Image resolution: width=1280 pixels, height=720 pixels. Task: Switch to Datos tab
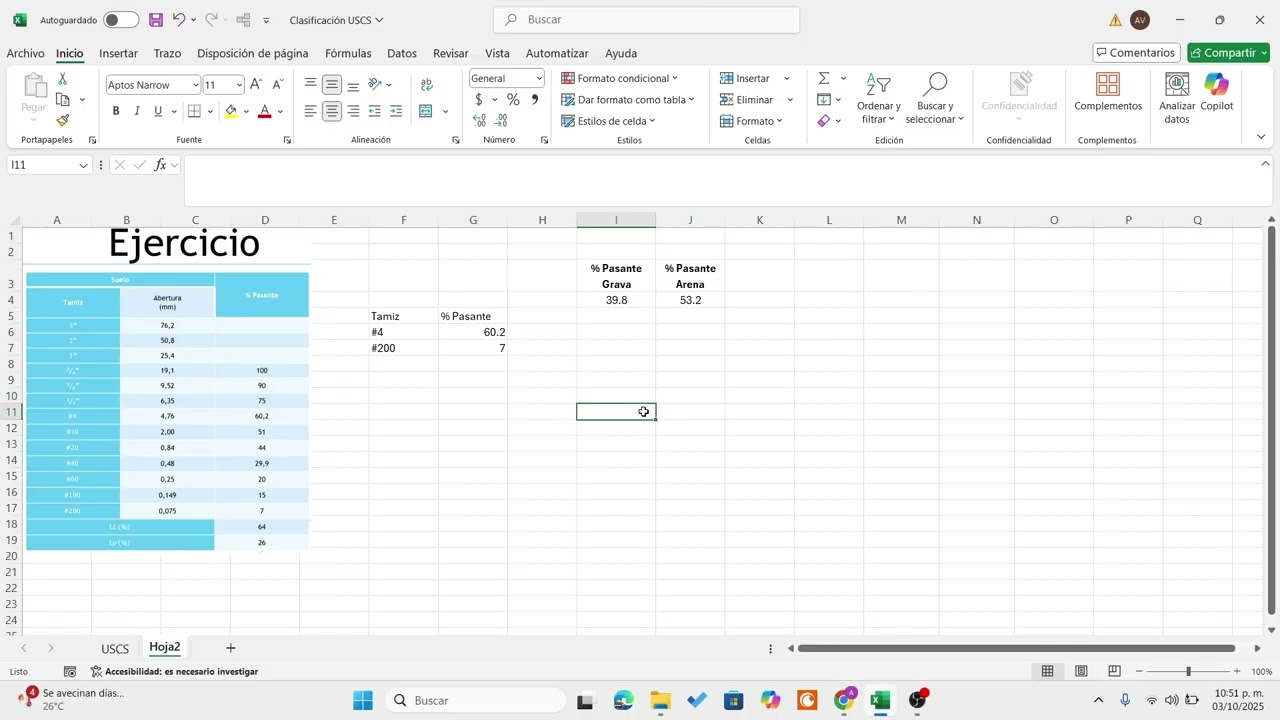(x=402, y=53)
